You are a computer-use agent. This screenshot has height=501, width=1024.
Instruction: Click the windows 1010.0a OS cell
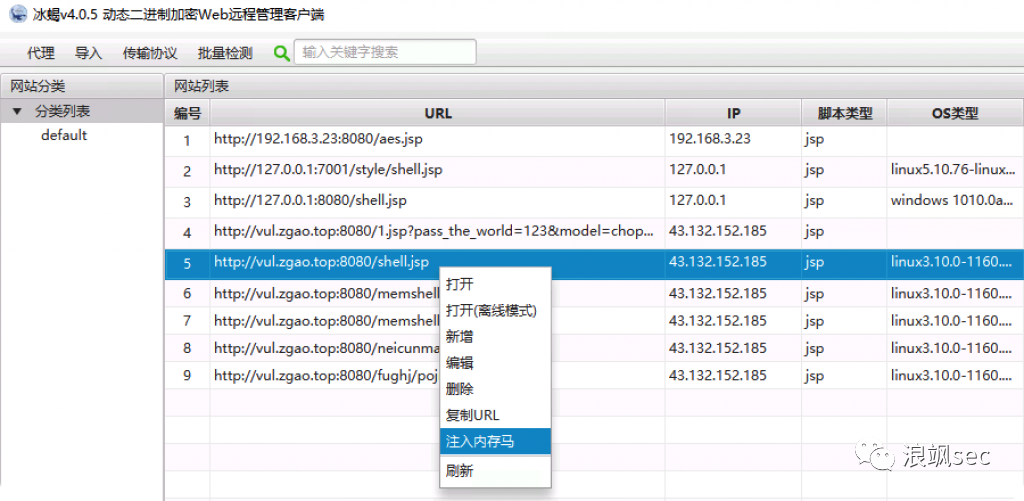(x=955, y=201)
